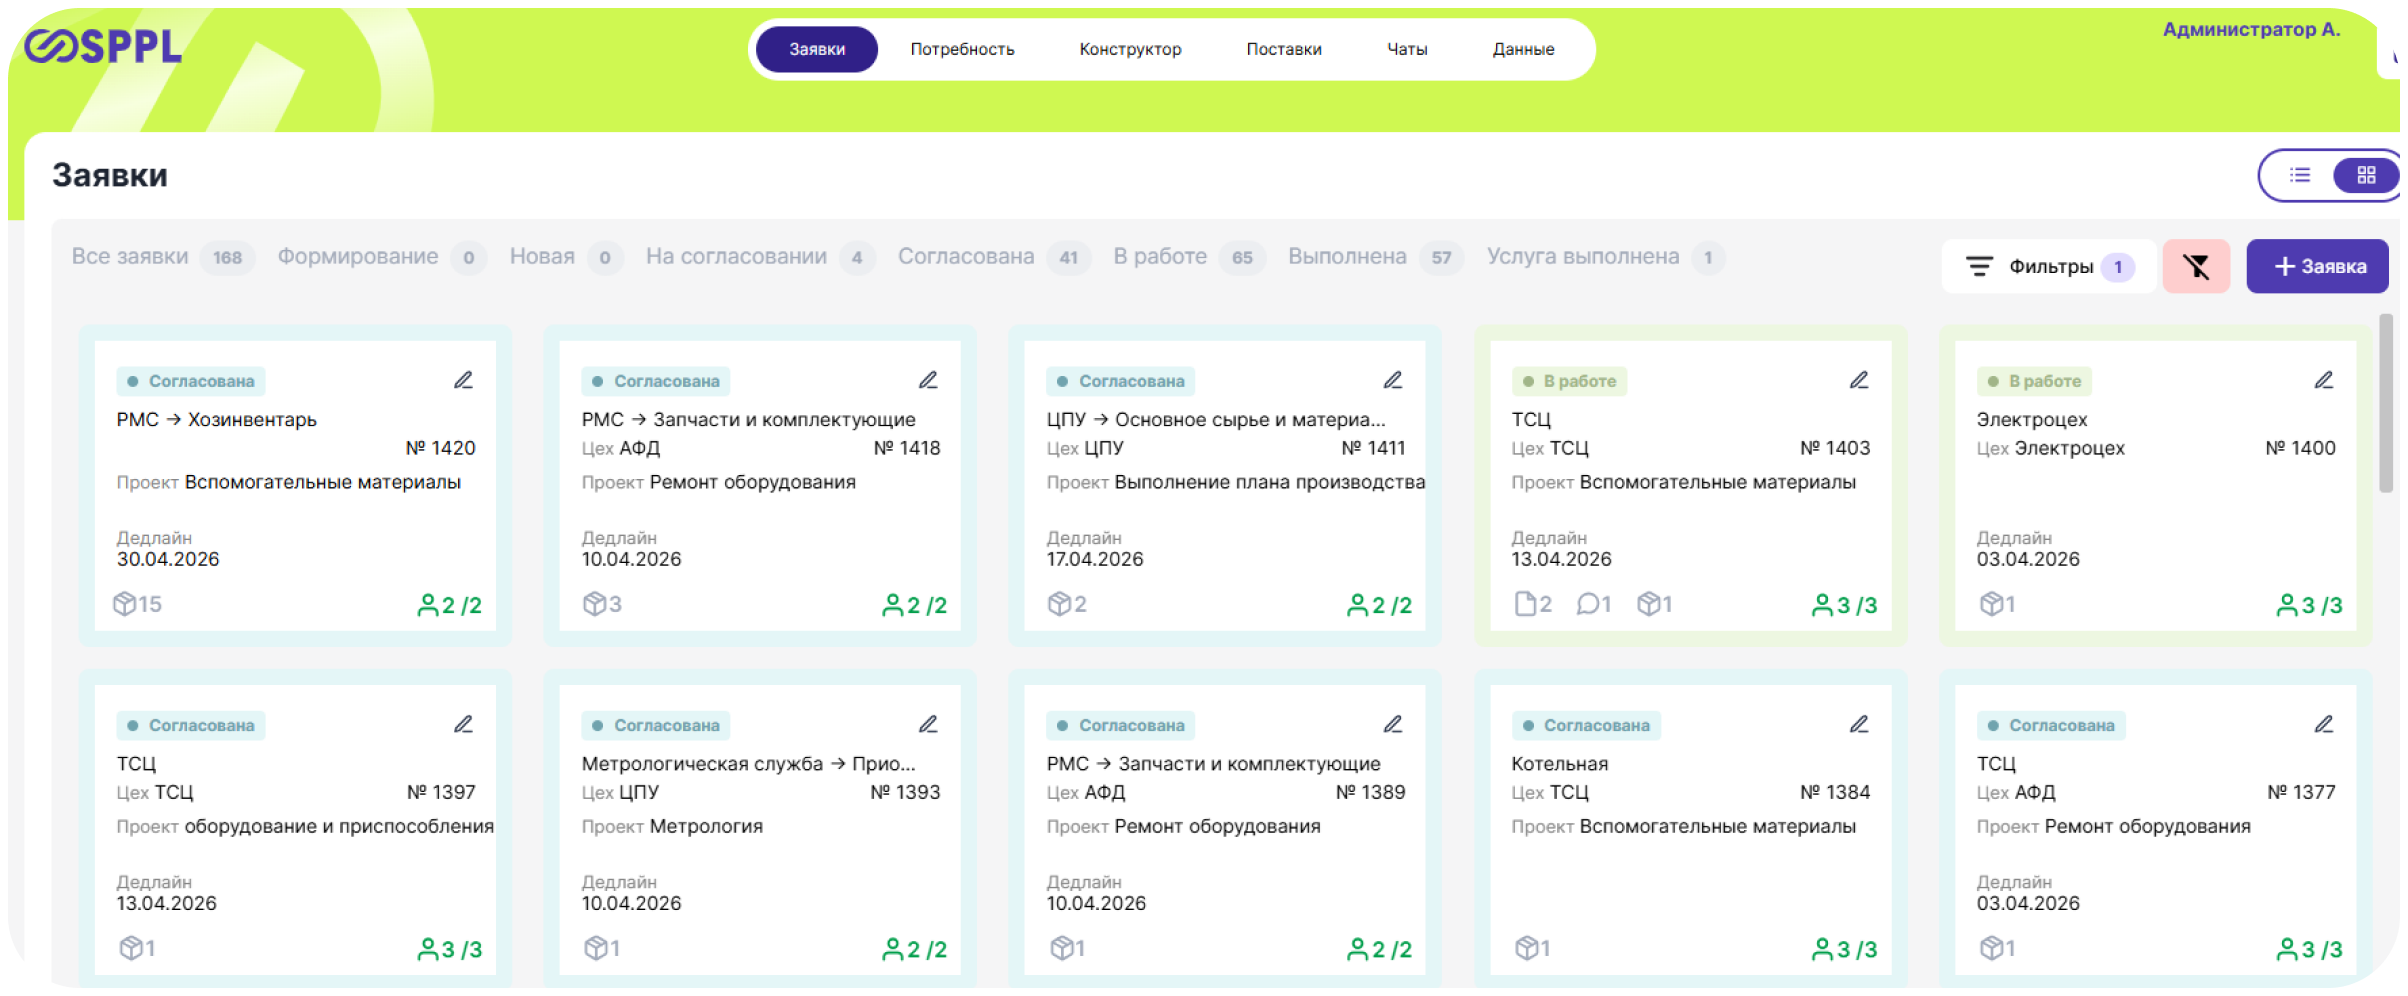This screenshot has width=2408, height=996.
Task: Open the Потребность section
Action: [x=962, y=49]
